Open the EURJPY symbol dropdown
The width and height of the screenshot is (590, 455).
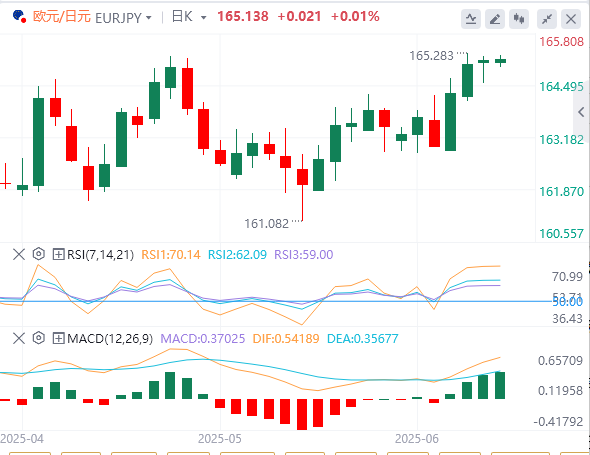[x=123, y=18]
